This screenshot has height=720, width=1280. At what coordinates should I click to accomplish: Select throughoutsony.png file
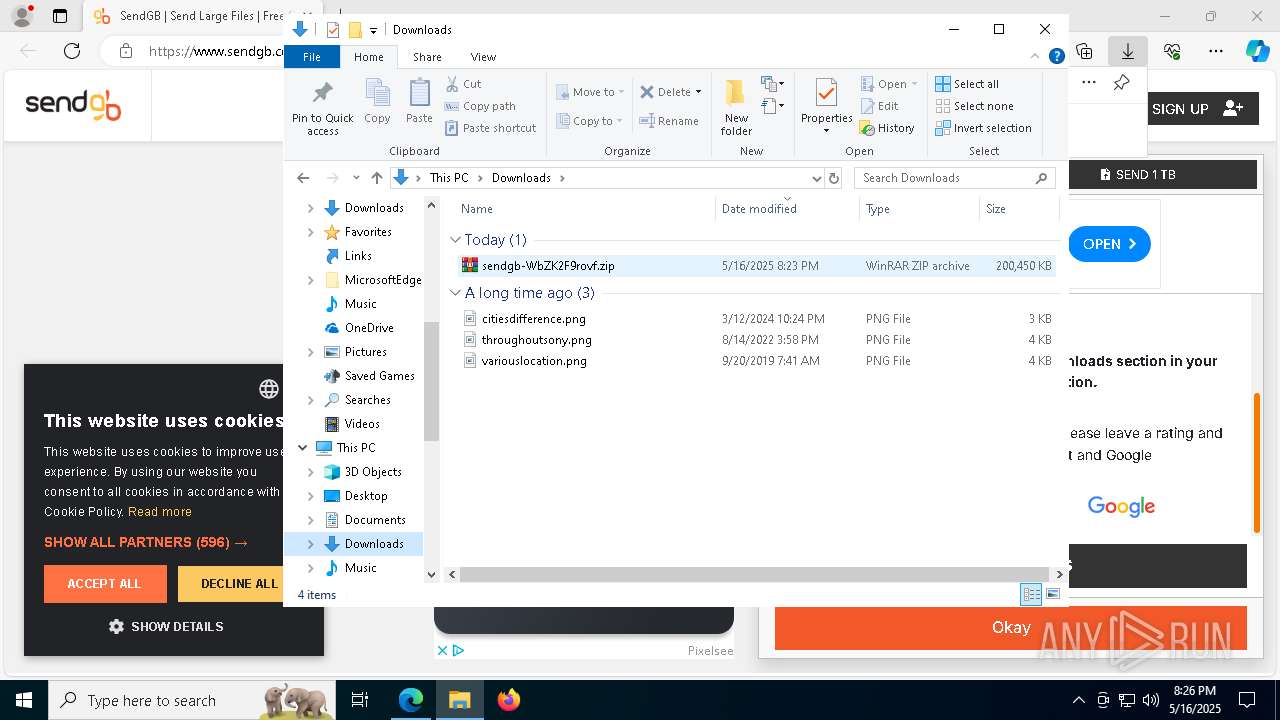click(756, 340)
